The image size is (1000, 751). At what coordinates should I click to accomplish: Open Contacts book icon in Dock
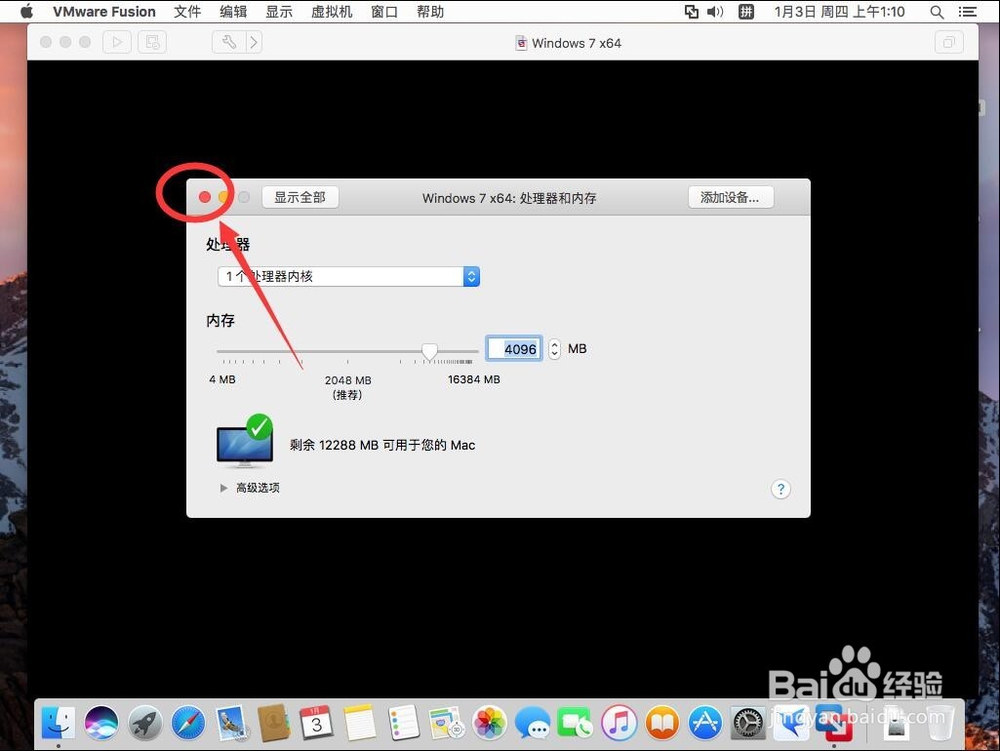click(274, 723)
